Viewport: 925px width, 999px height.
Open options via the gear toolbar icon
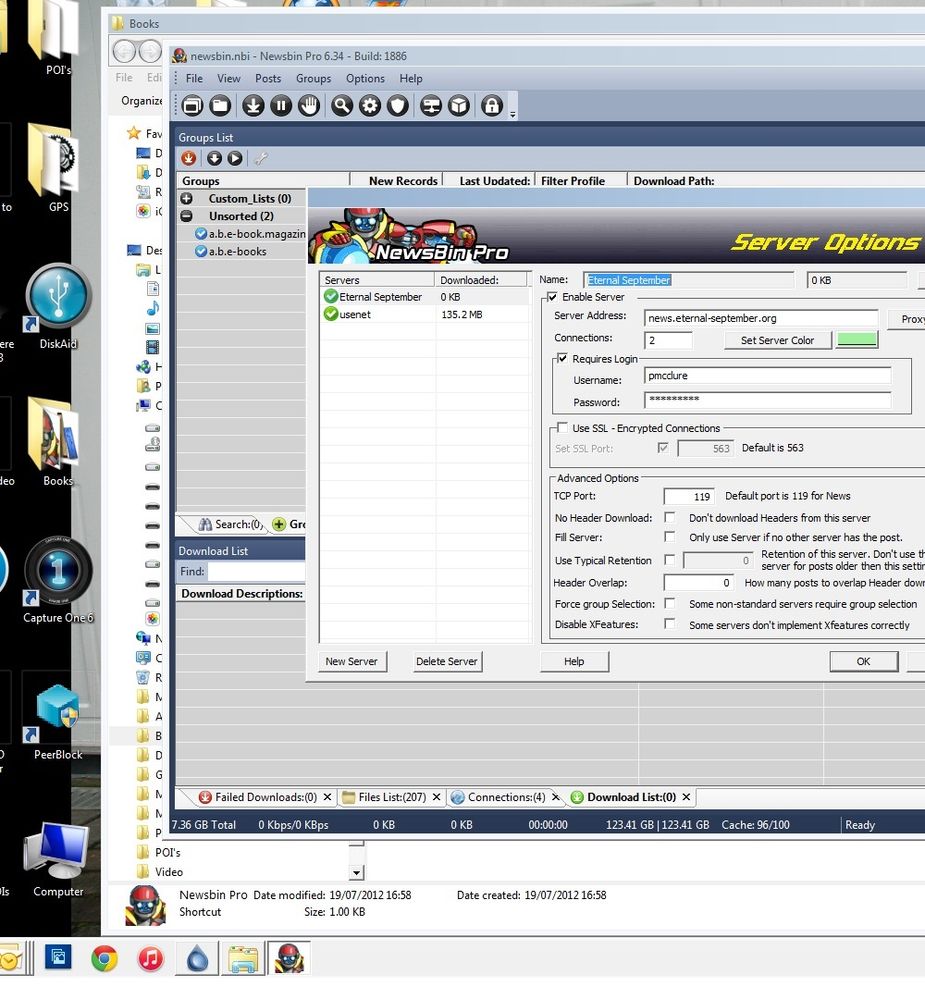click(x=370, y=106)
